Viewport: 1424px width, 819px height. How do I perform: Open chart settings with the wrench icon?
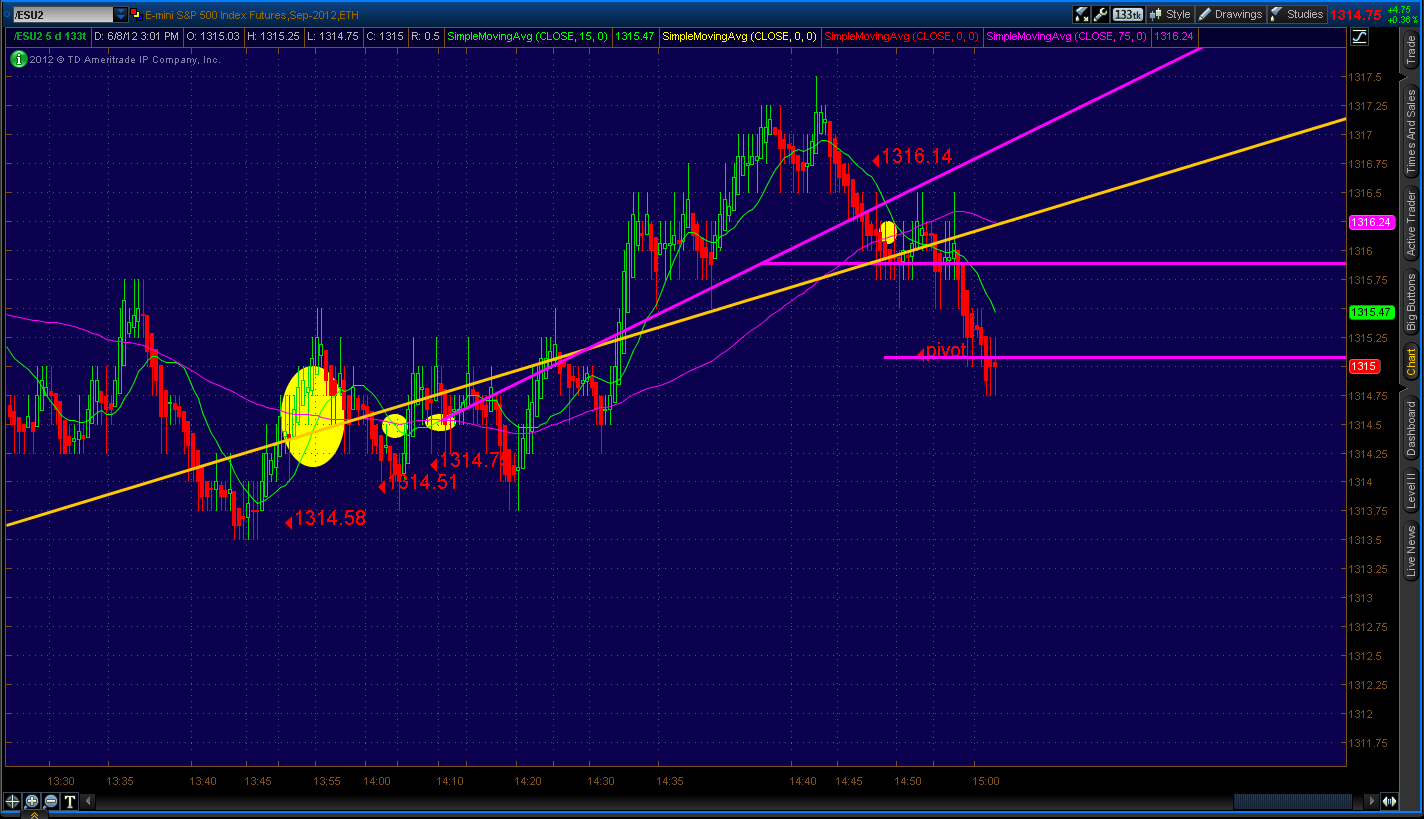point(1101,15)
